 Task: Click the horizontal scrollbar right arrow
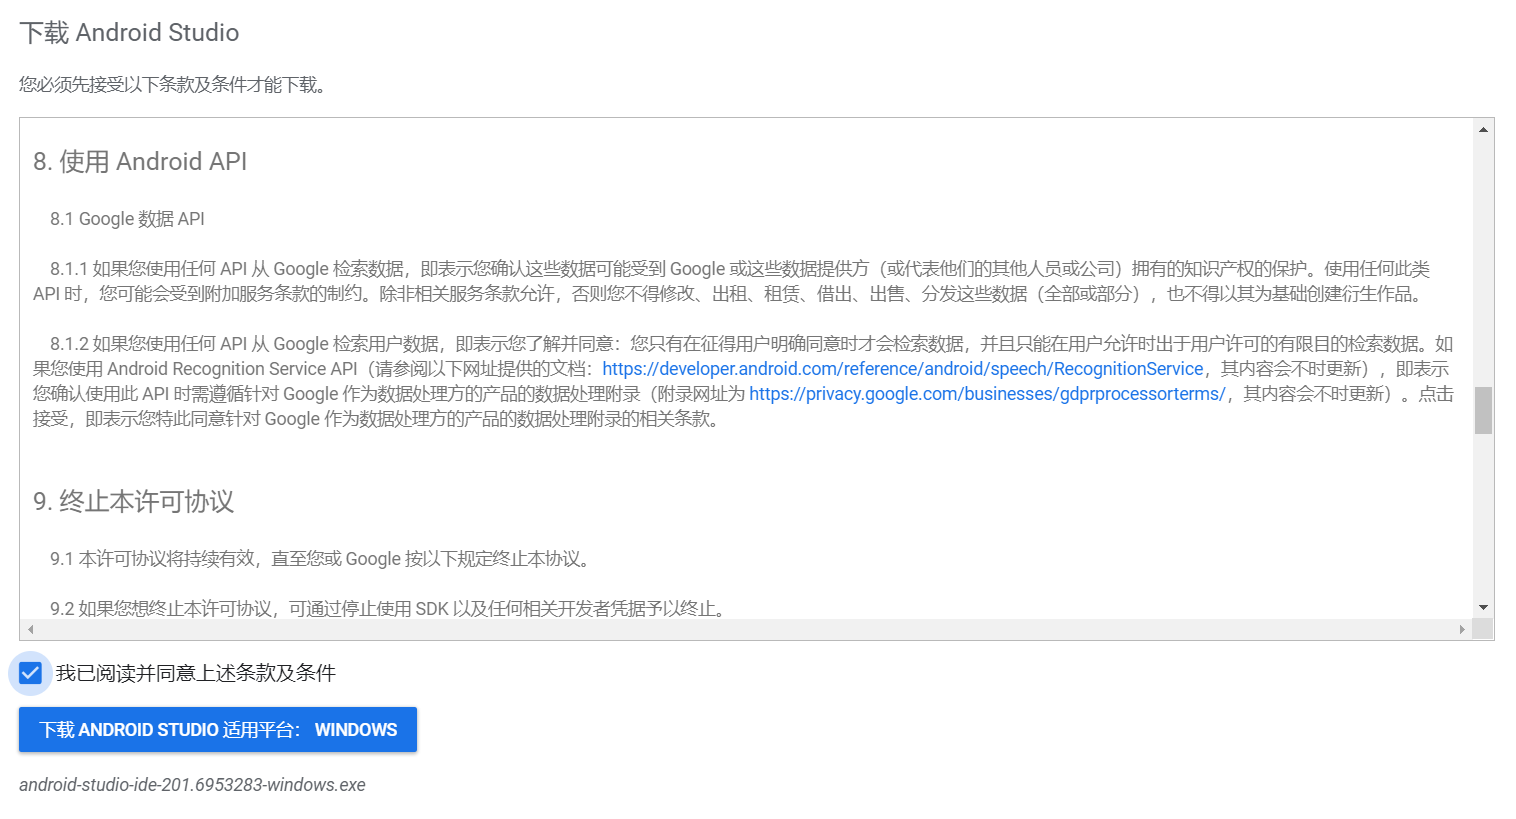coord(1462,629)
